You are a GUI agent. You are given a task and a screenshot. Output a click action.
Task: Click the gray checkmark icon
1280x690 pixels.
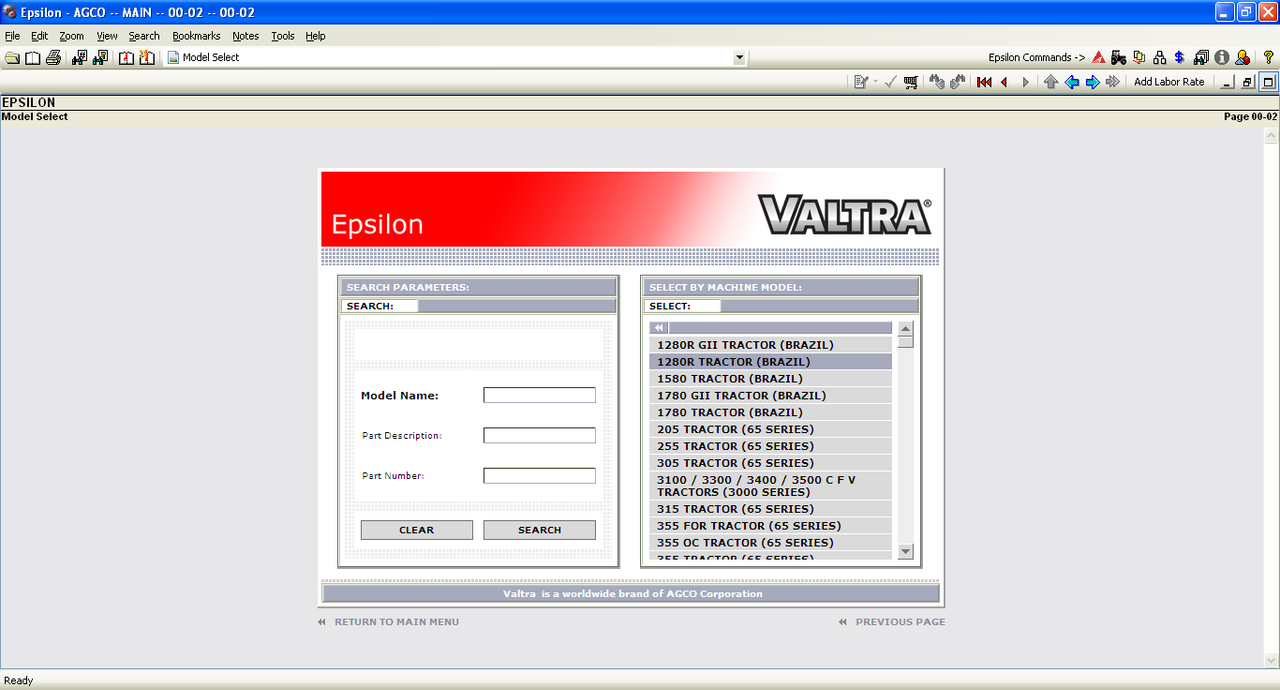tap(891, 82)
